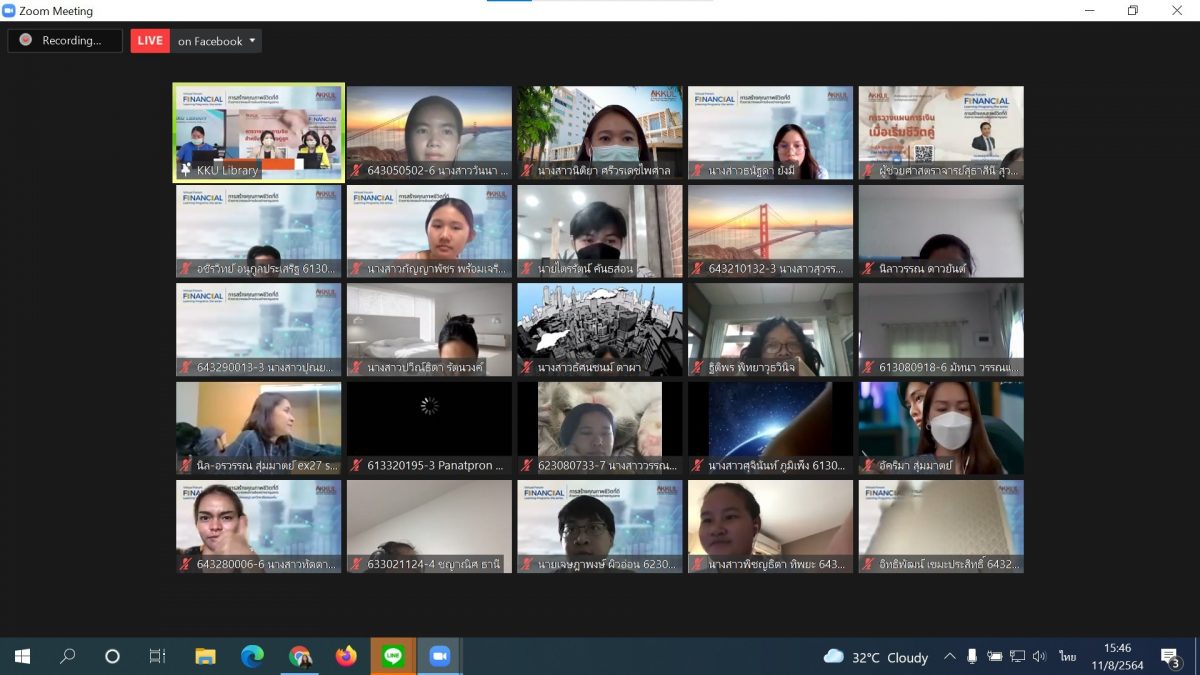Expand the LIVE on Facebook dropdown
This screenshot has height=675, width=1200.
point(252,41)
